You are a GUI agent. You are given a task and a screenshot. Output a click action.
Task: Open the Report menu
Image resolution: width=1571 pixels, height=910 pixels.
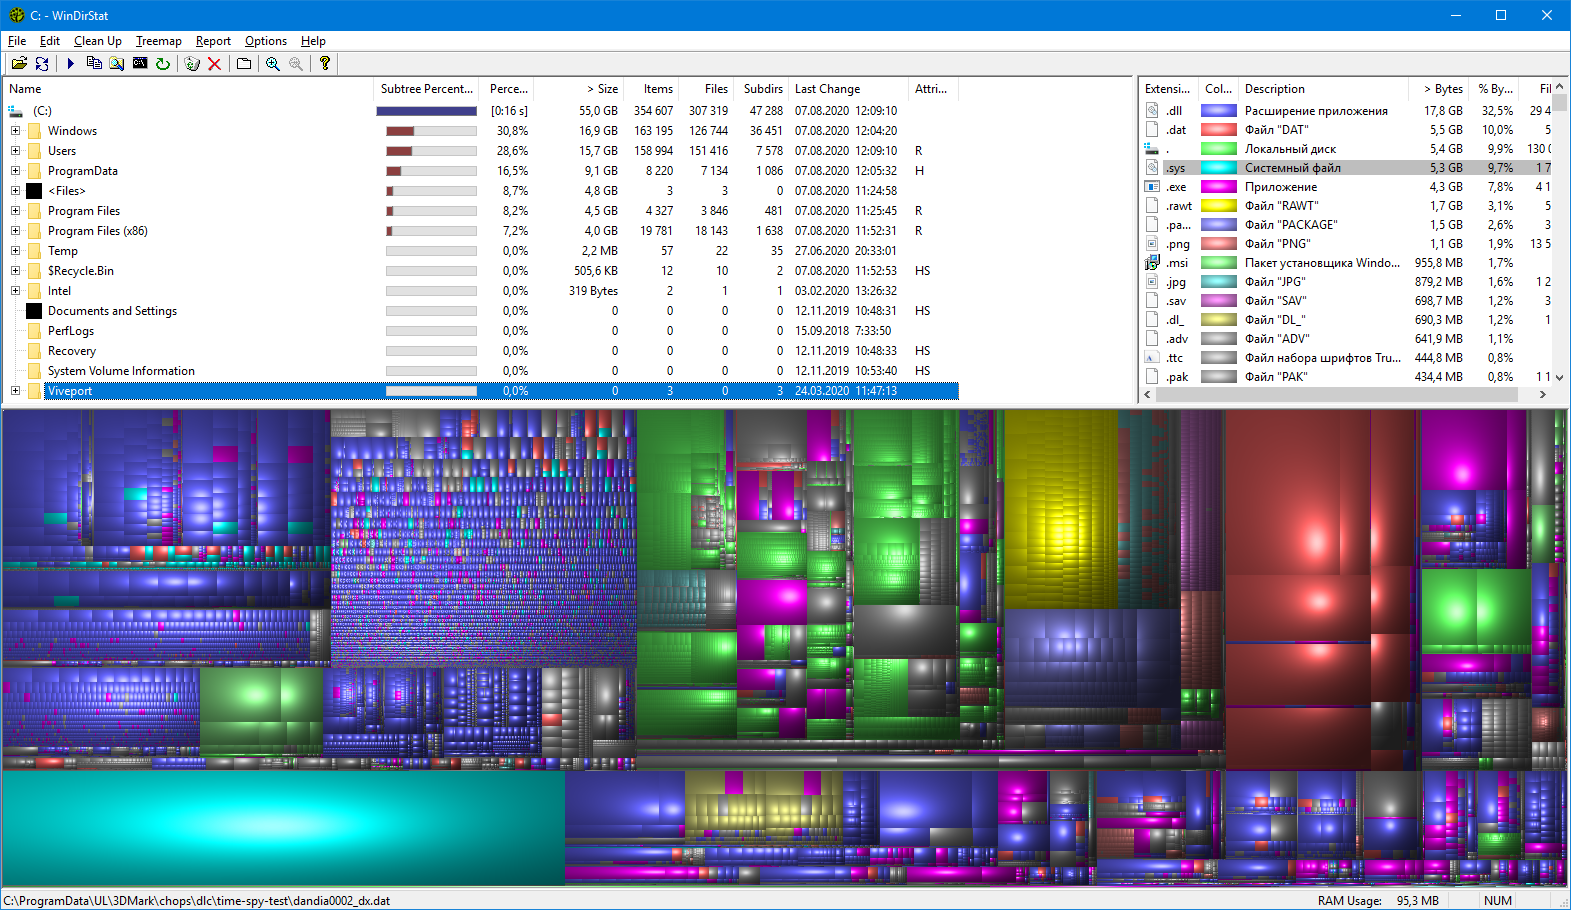[x=213, y=41]
